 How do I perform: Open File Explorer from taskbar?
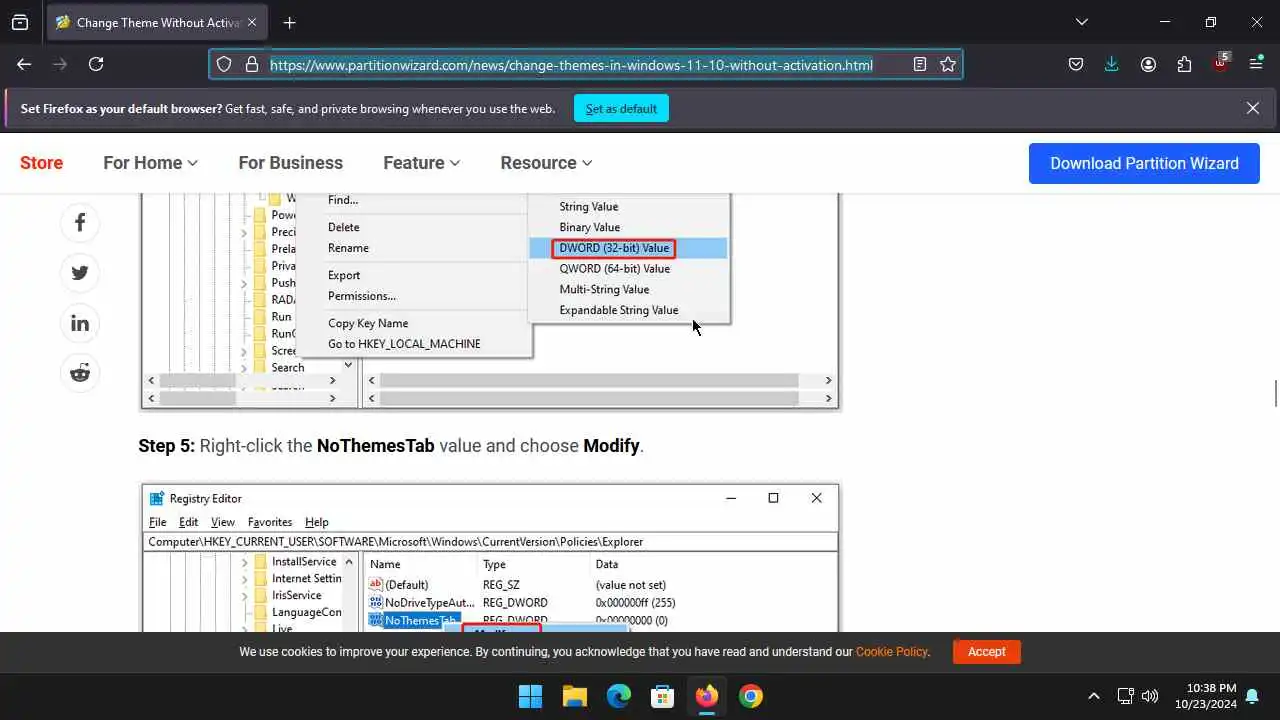tap(574, 696)
